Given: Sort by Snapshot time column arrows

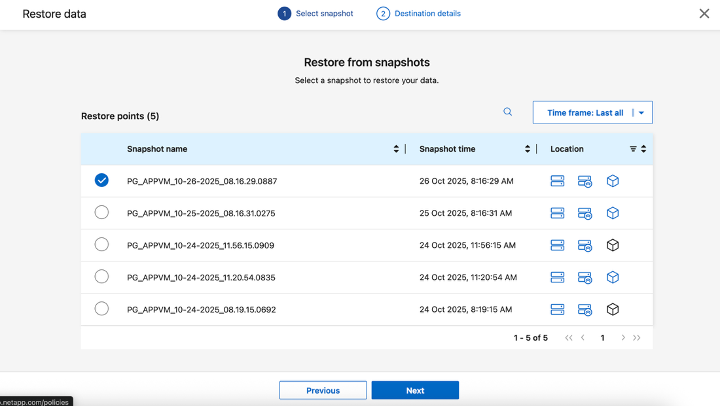Looking at the screenshot, I should pos(528,149).
